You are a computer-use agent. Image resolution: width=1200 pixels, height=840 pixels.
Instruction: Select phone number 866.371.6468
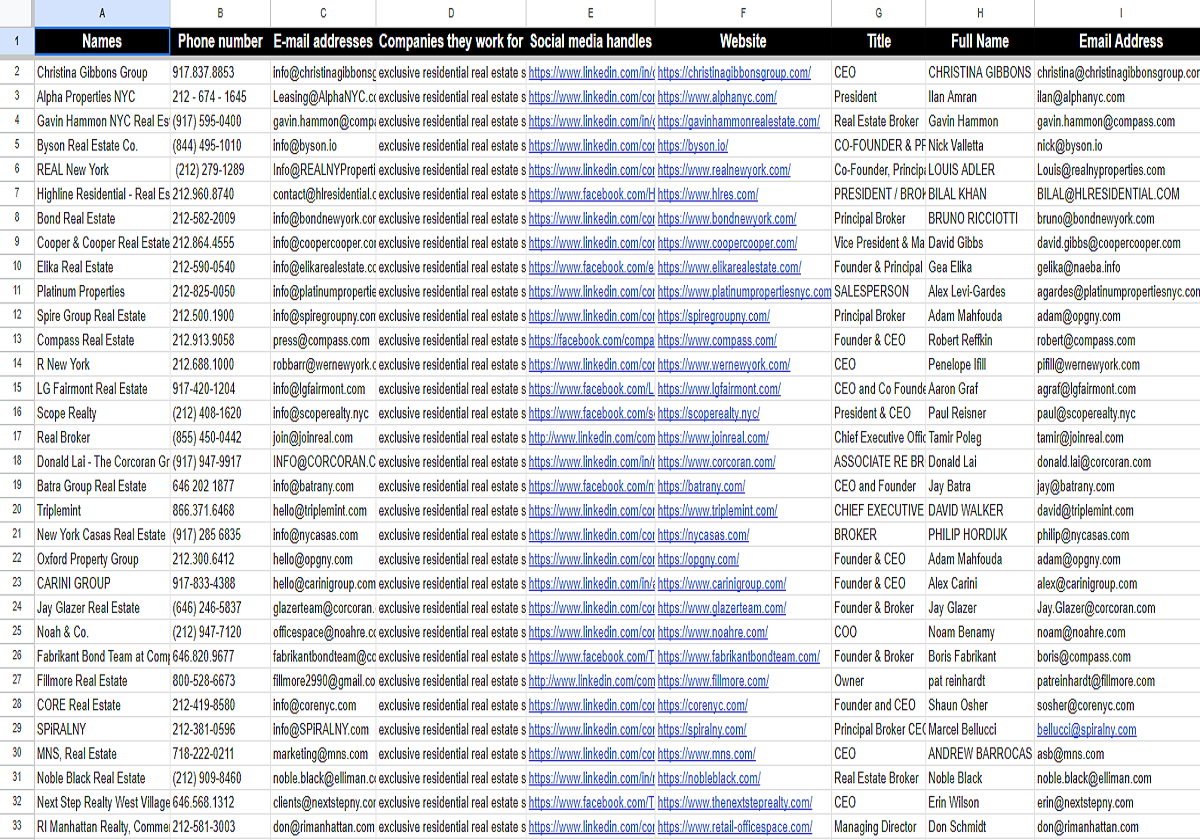point(220,510)
